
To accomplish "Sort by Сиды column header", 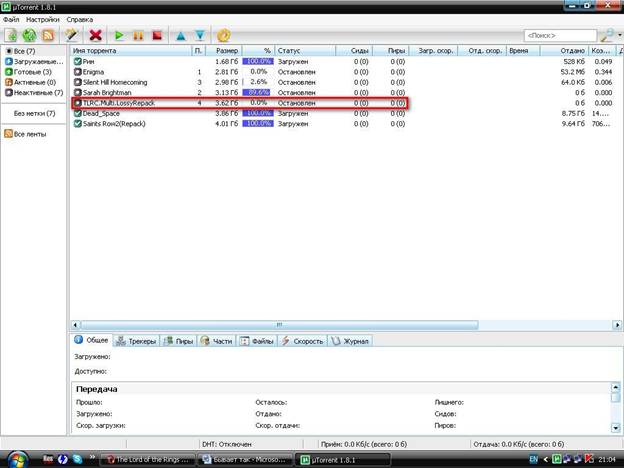I will [x=354, y=51].
